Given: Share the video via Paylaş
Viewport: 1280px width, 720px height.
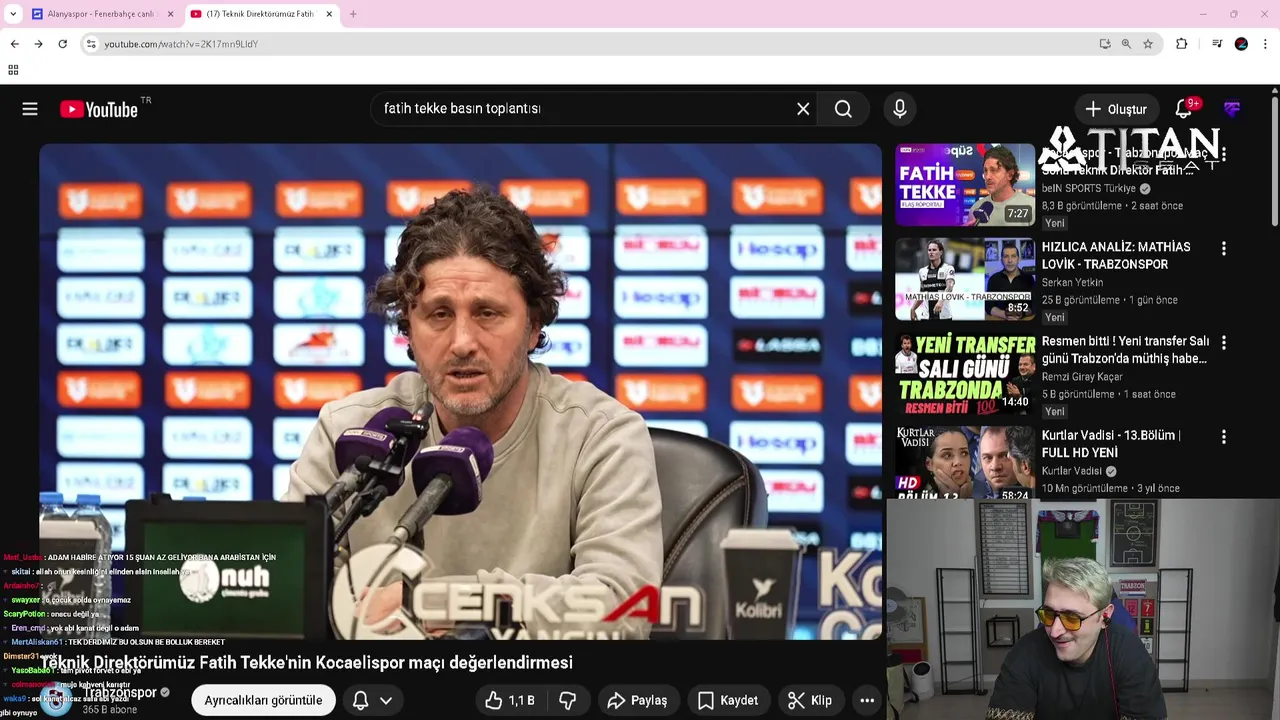Looking at the screenshot, I should pos(637,700).
